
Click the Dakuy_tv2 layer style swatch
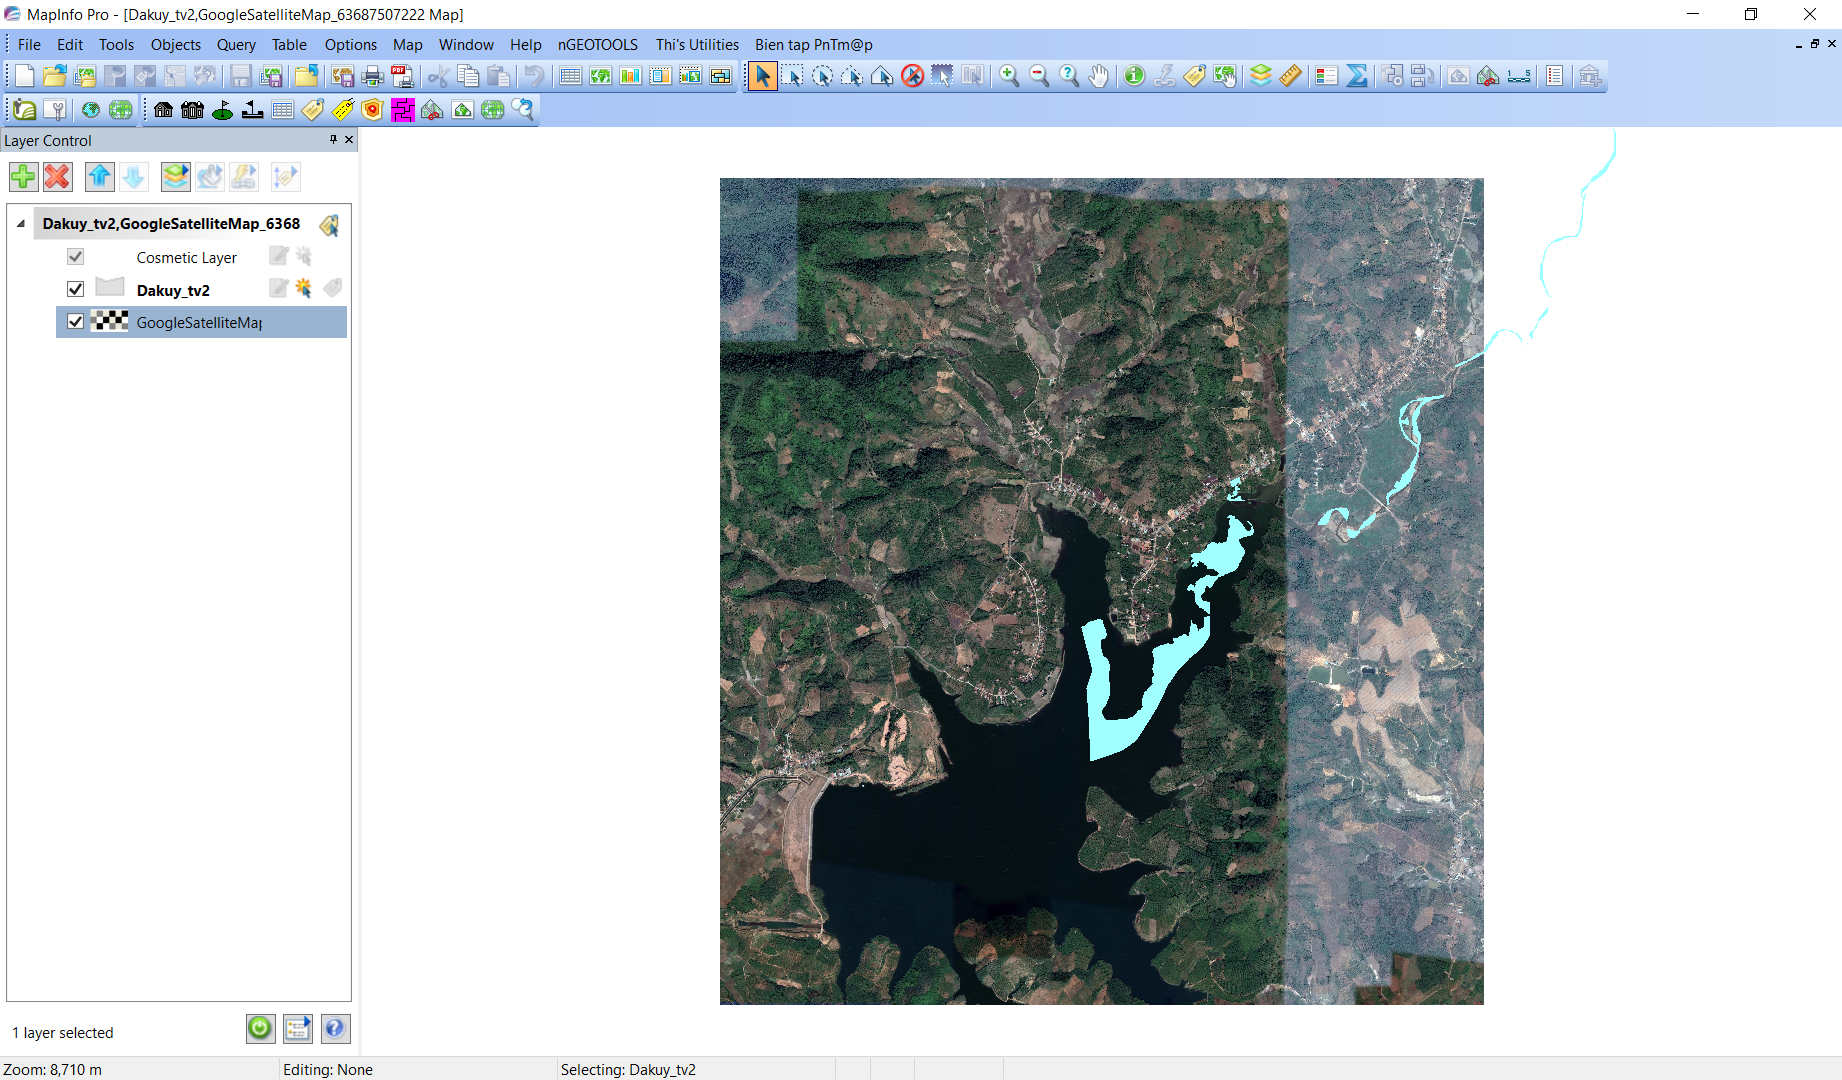pyautogui.click(x=109, y=288)
